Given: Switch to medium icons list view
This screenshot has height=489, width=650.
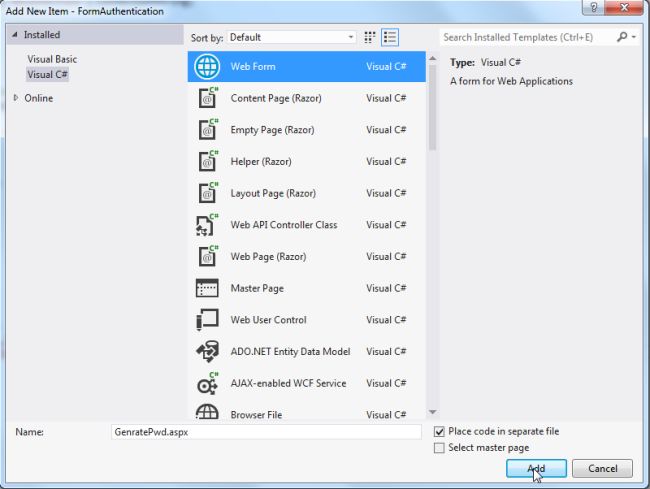Looking at the screenshot, I should tap(390, 37).
